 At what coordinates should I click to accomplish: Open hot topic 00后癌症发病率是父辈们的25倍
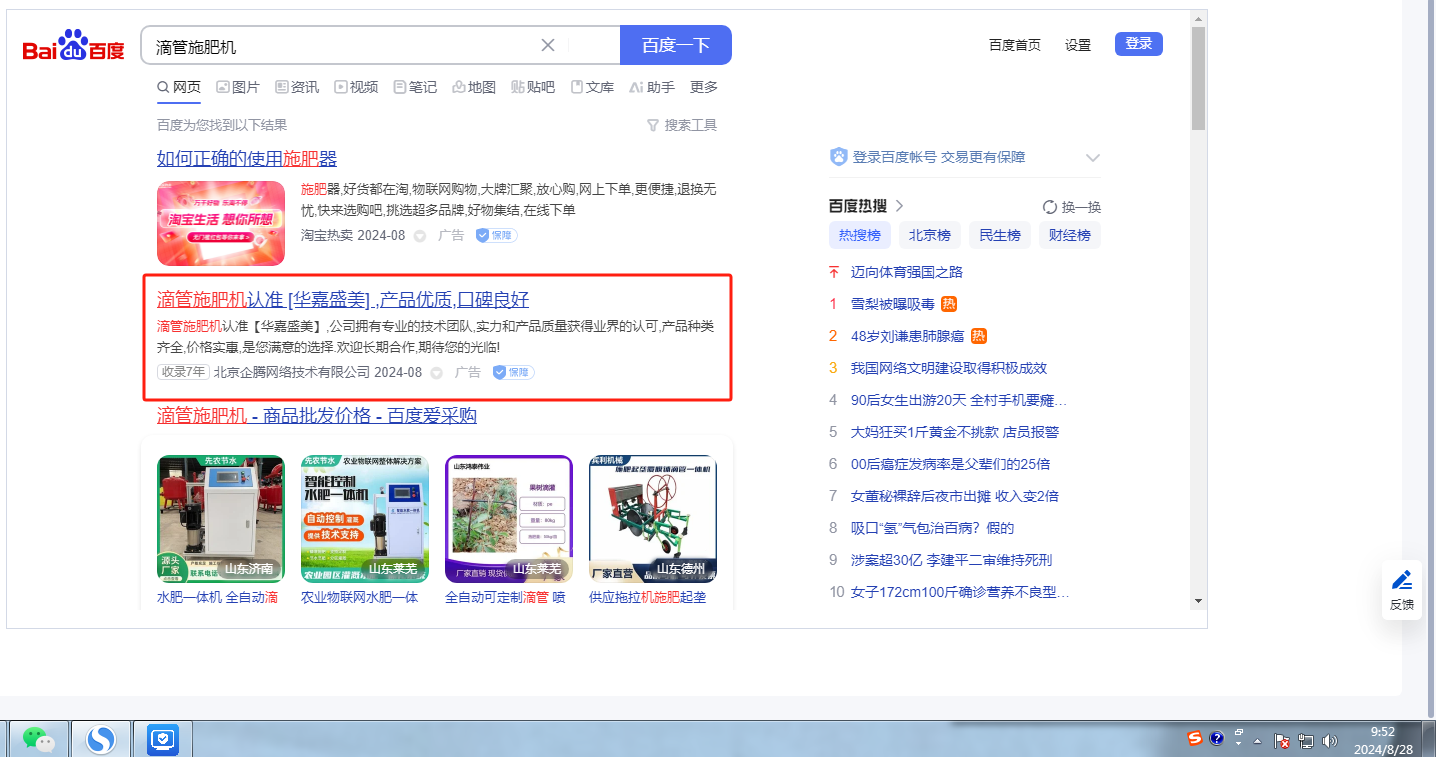[x=951, y=464]
